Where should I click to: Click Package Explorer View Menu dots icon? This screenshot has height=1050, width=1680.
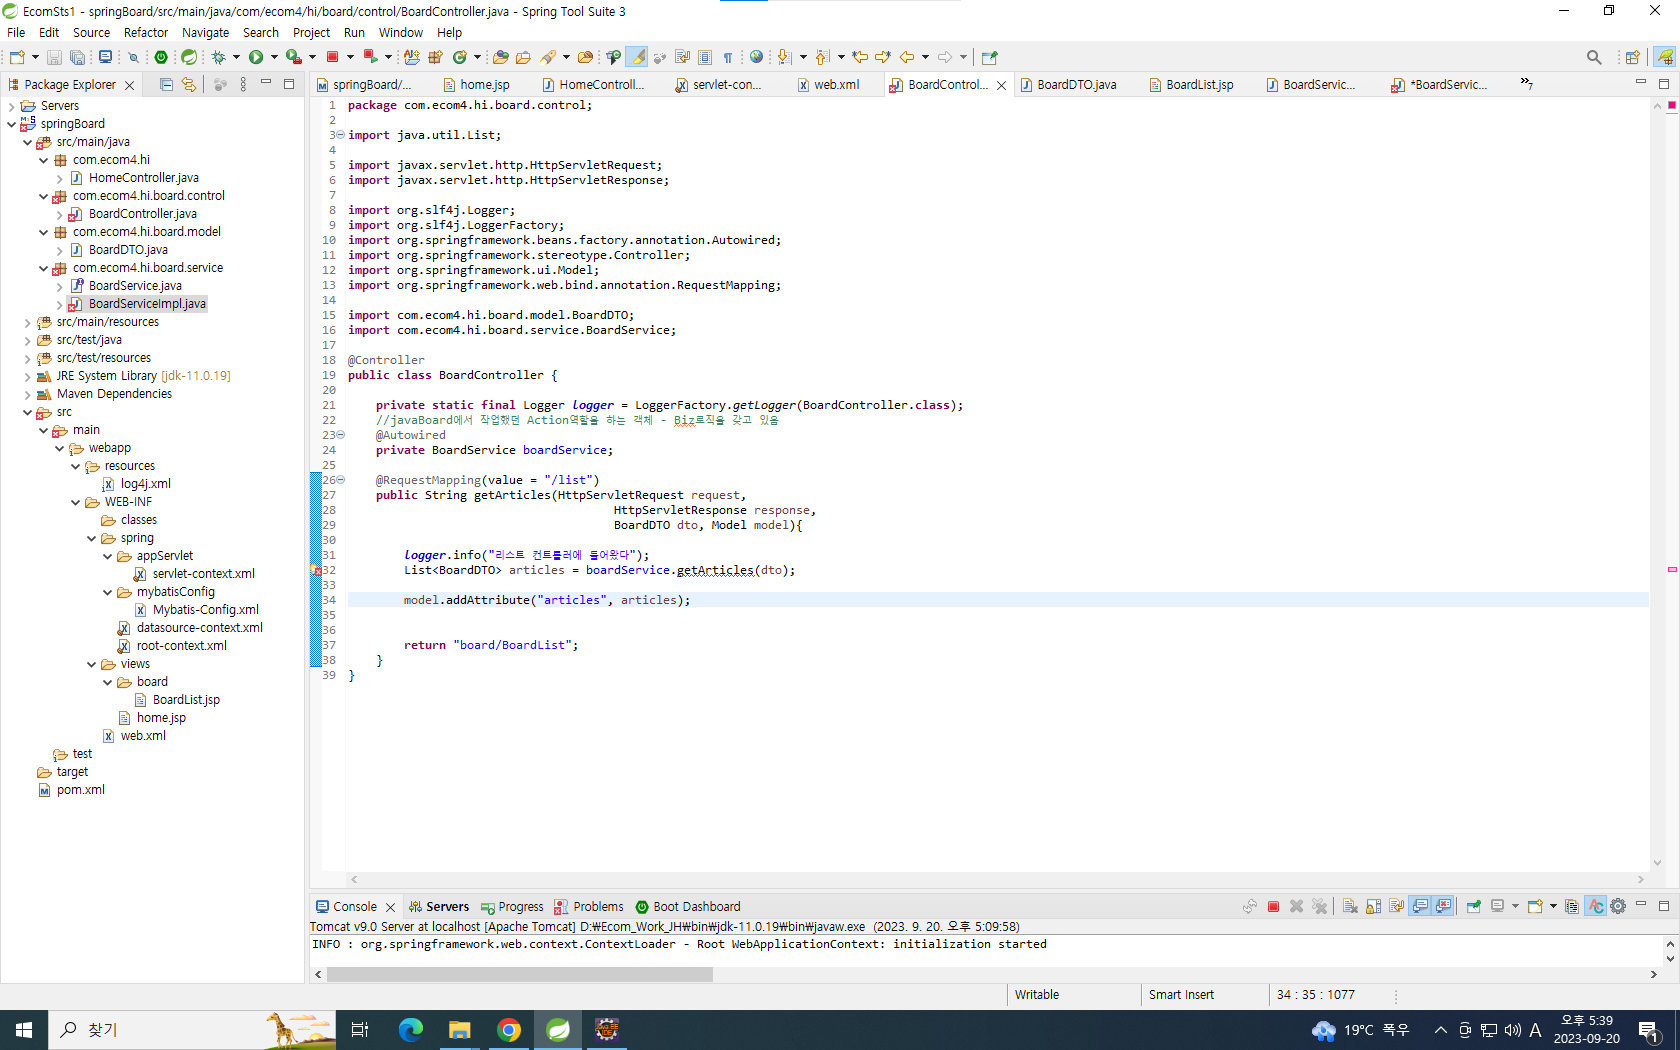pos(243,85)
